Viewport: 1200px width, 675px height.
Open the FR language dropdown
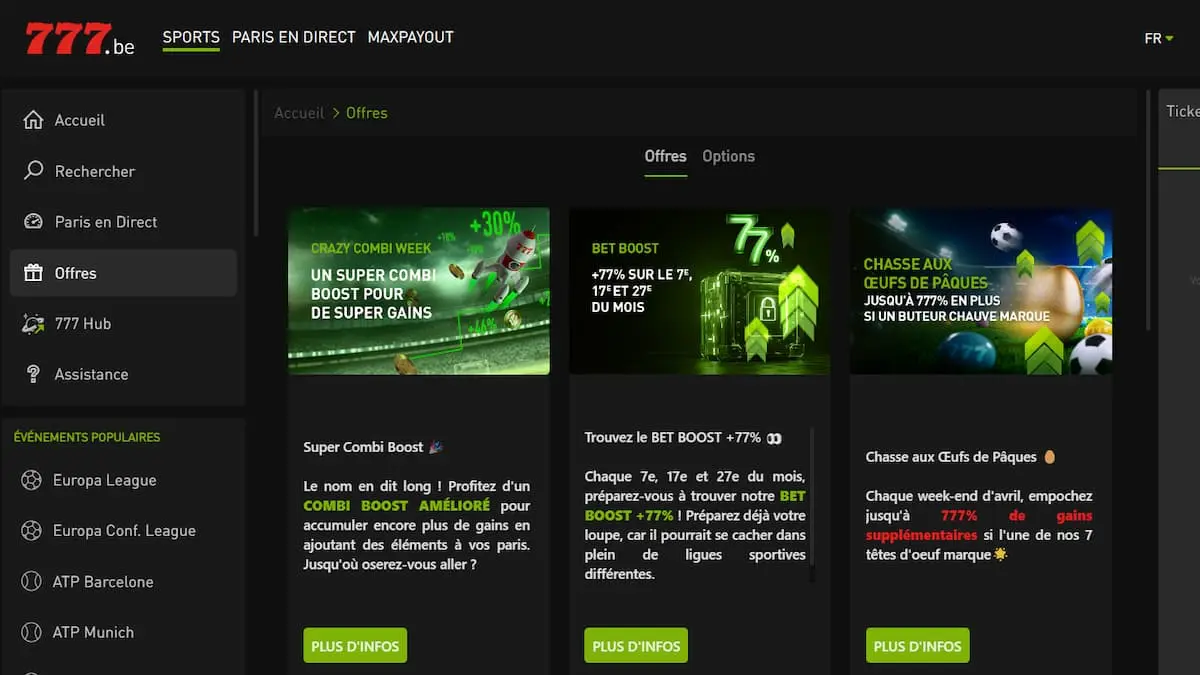tap(1159, 38)
